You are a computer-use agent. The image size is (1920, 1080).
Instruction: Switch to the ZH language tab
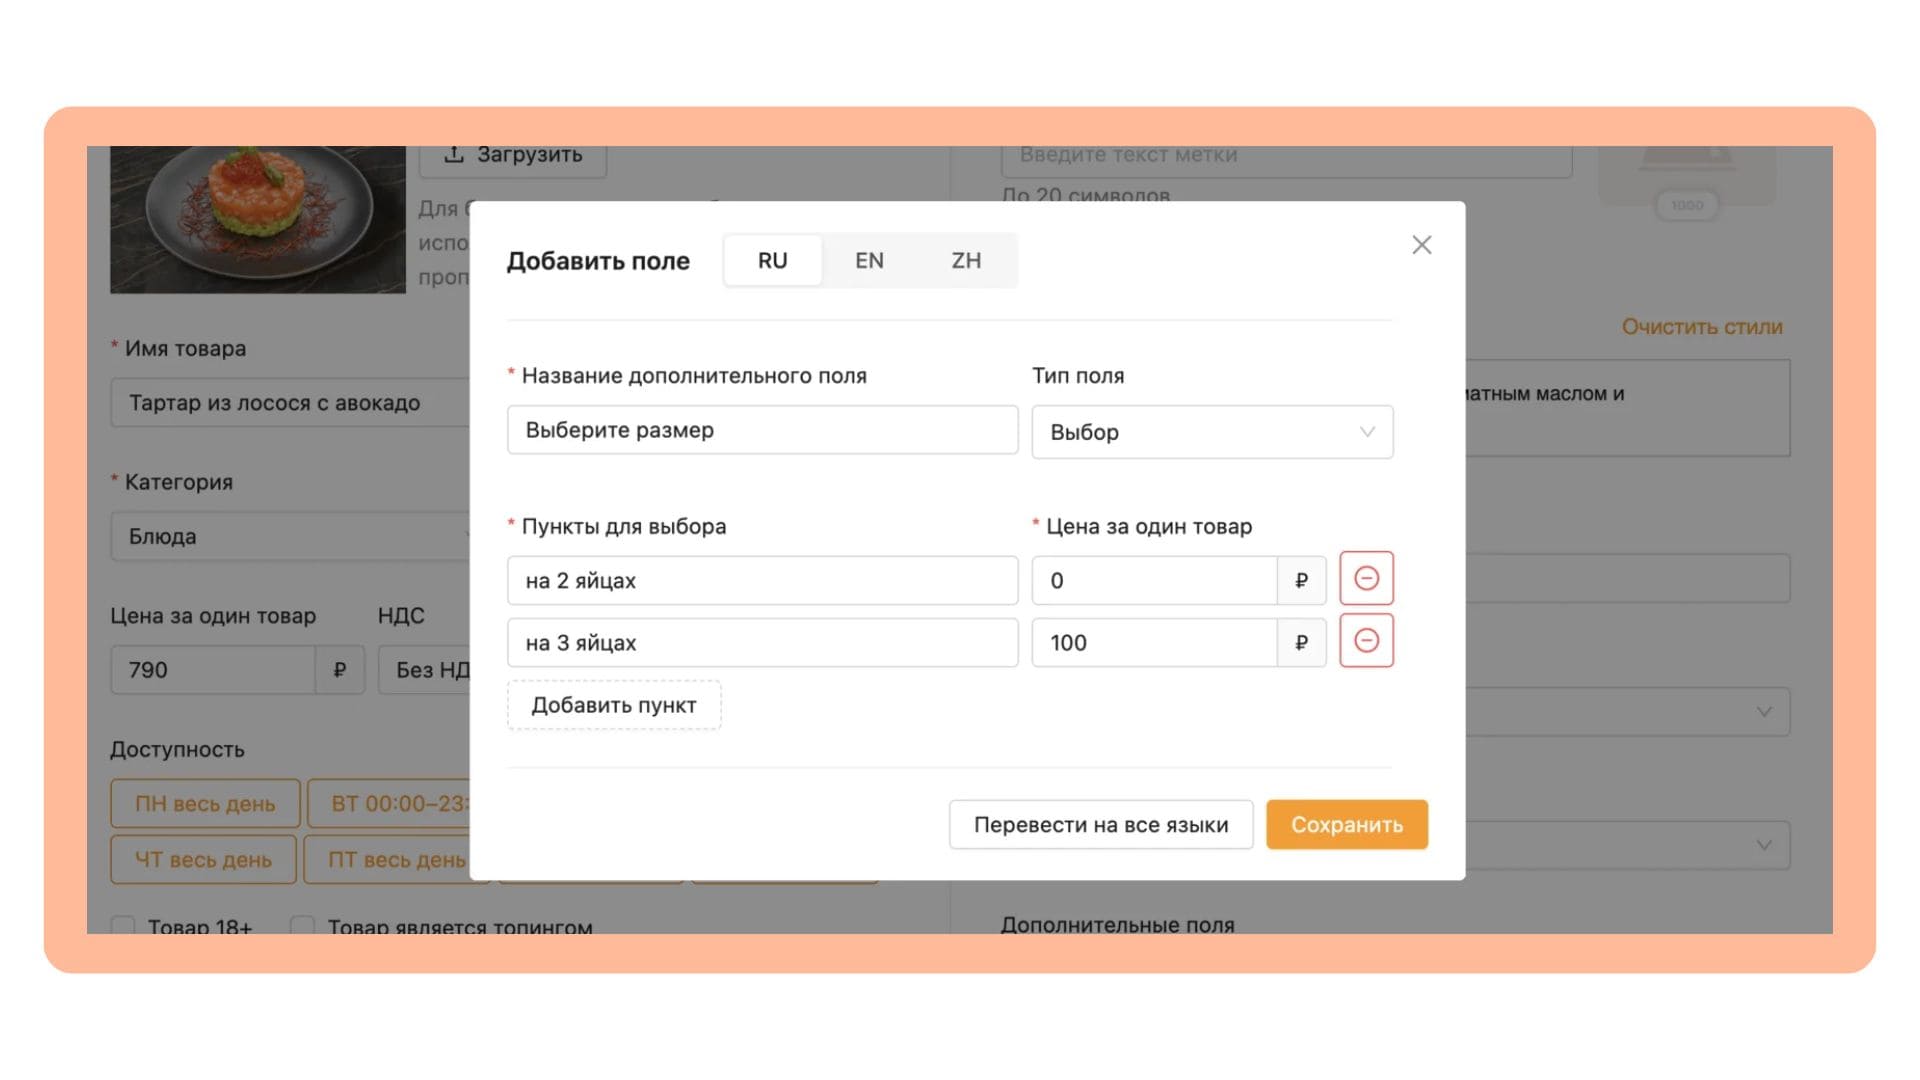[x=966, y=261]
